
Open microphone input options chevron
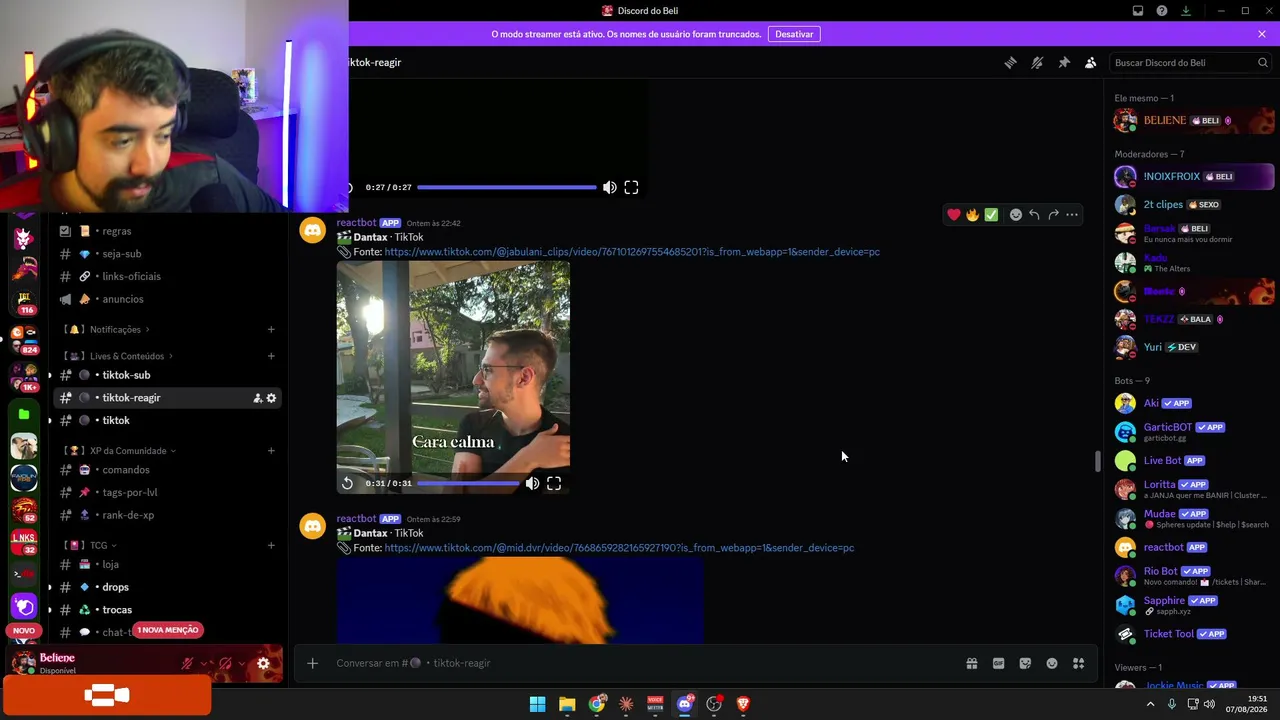pyautogui.click(x=205, y=663)
